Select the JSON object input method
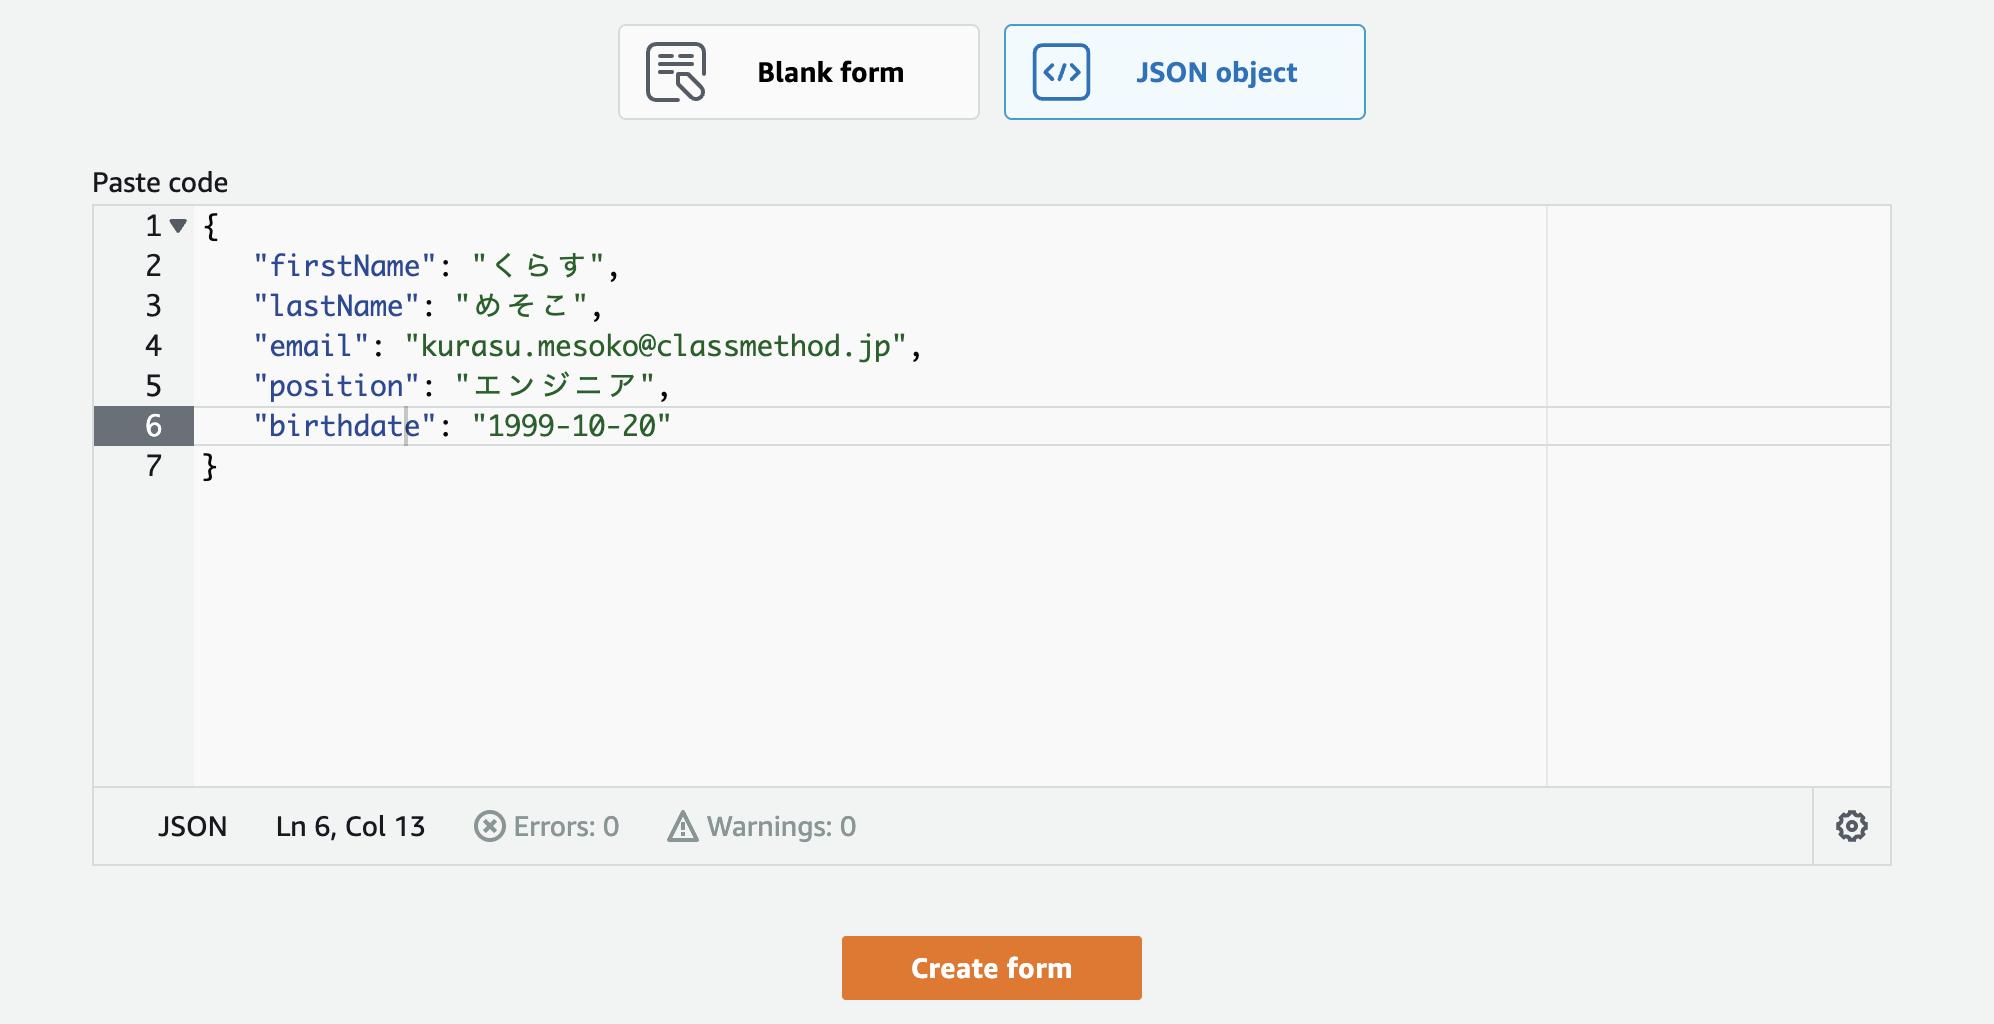Viewport: 1994px width, 1024px height. click(1185, 71)
